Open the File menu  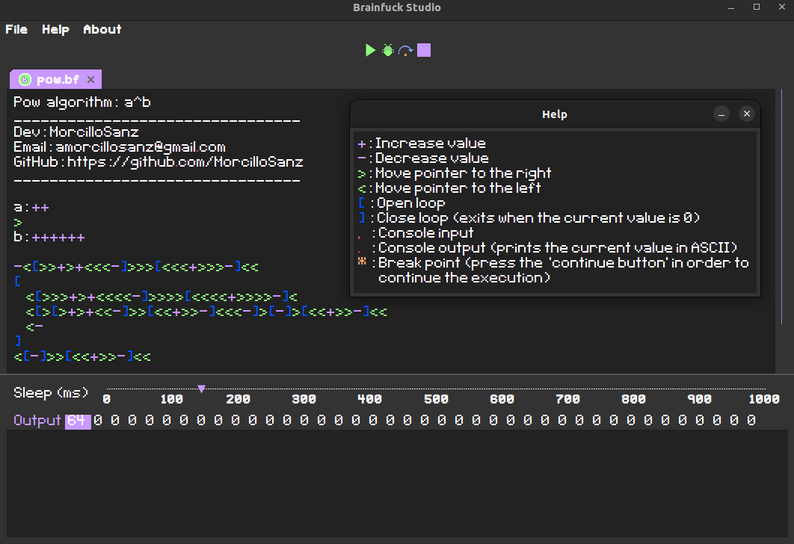pos(16,29)
